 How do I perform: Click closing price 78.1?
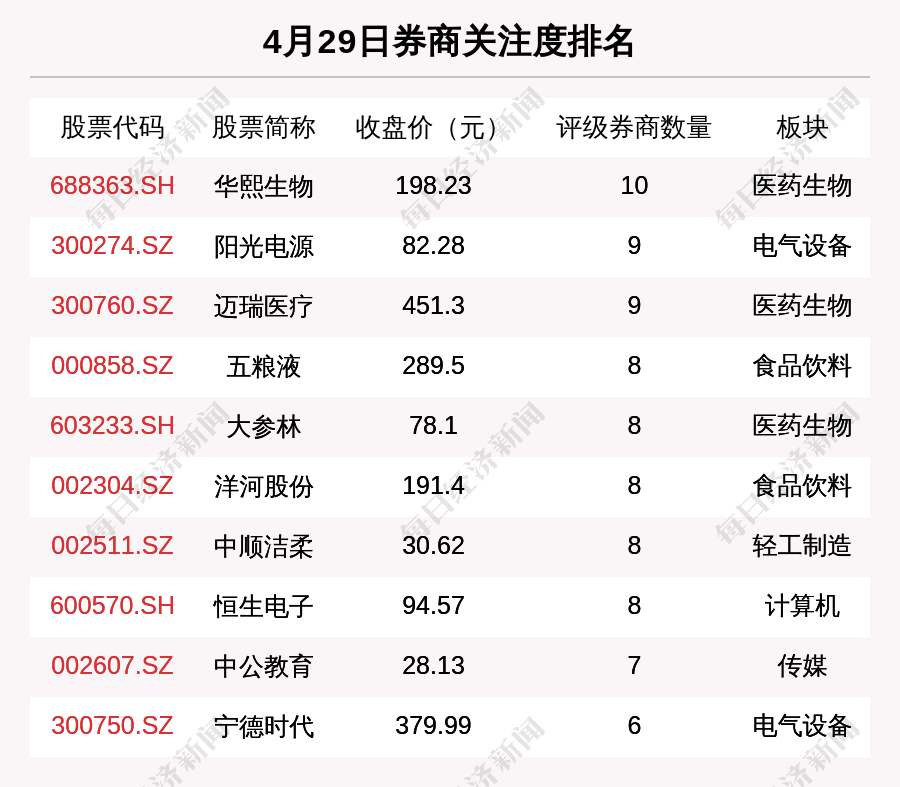(433, 426)
